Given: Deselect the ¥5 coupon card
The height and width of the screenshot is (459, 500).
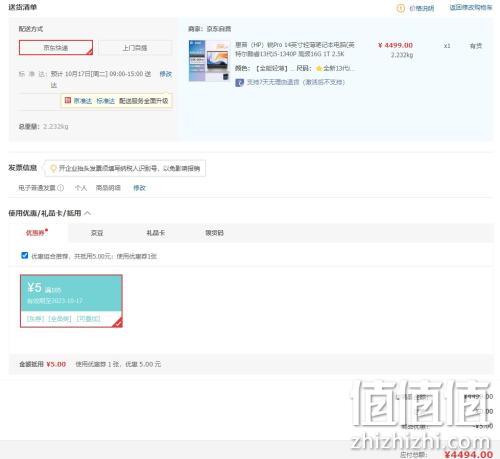Looking at the screenshot, I should pyautogui.click(x=71, y=301).
